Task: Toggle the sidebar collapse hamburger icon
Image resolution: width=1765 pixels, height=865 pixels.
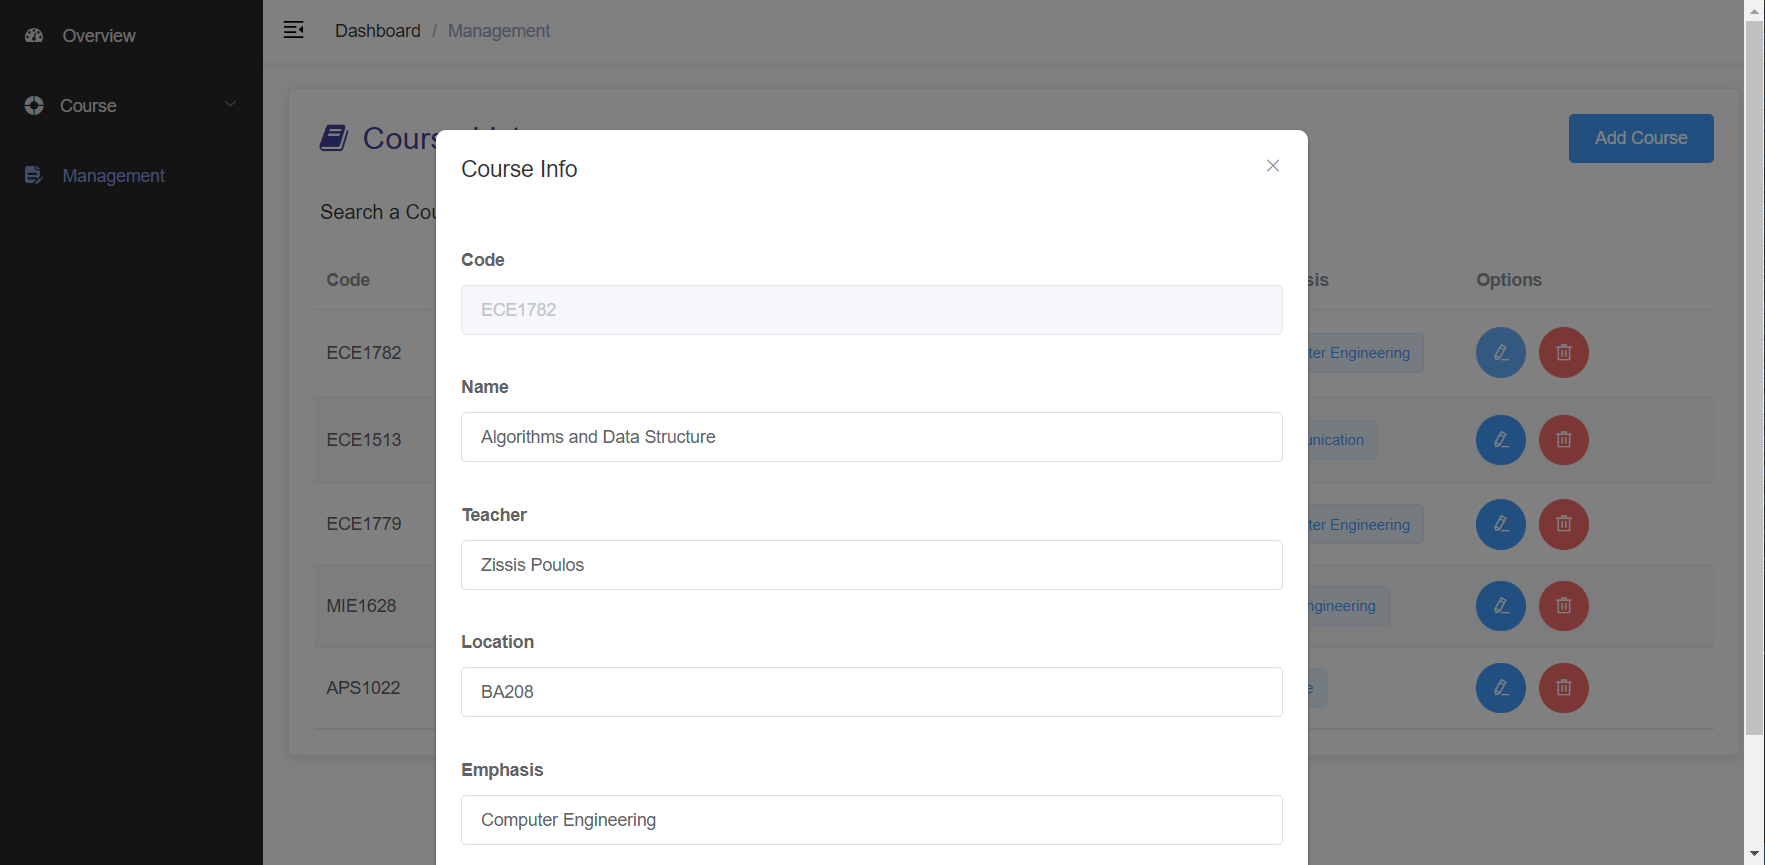Action: (294, 30)
